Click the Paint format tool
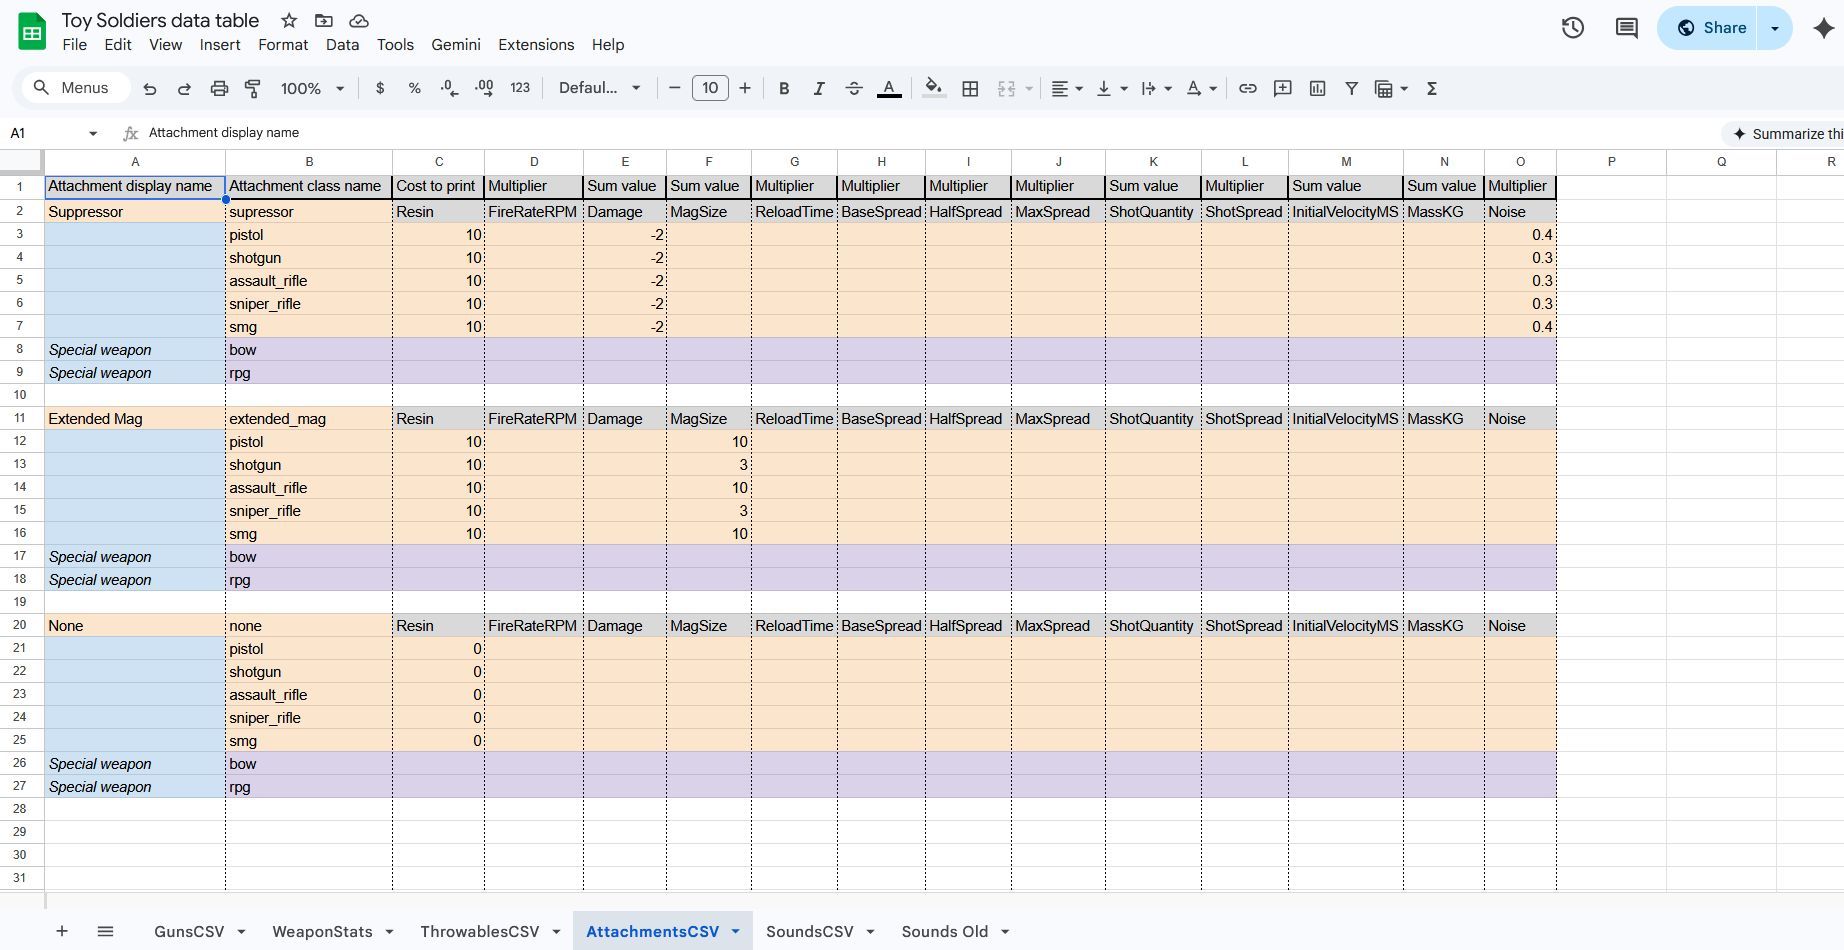 coord(252,88)
